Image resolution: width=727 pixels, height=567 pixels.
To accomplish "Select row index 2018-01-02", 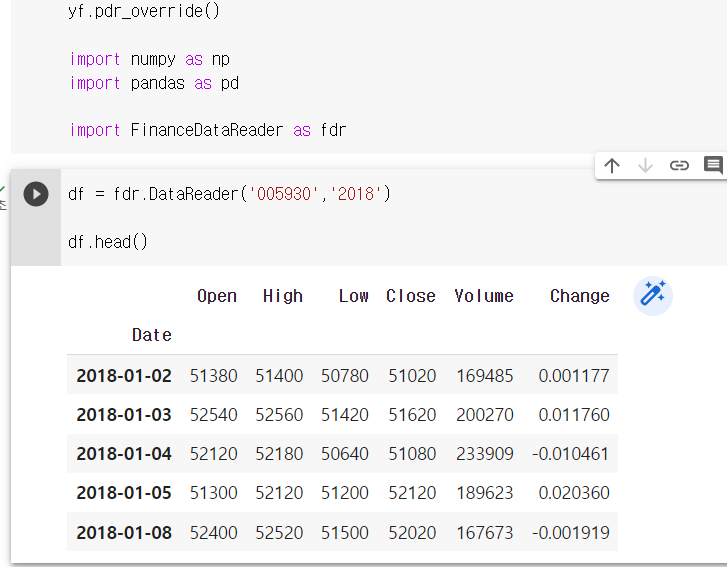I will pos(124,376).
